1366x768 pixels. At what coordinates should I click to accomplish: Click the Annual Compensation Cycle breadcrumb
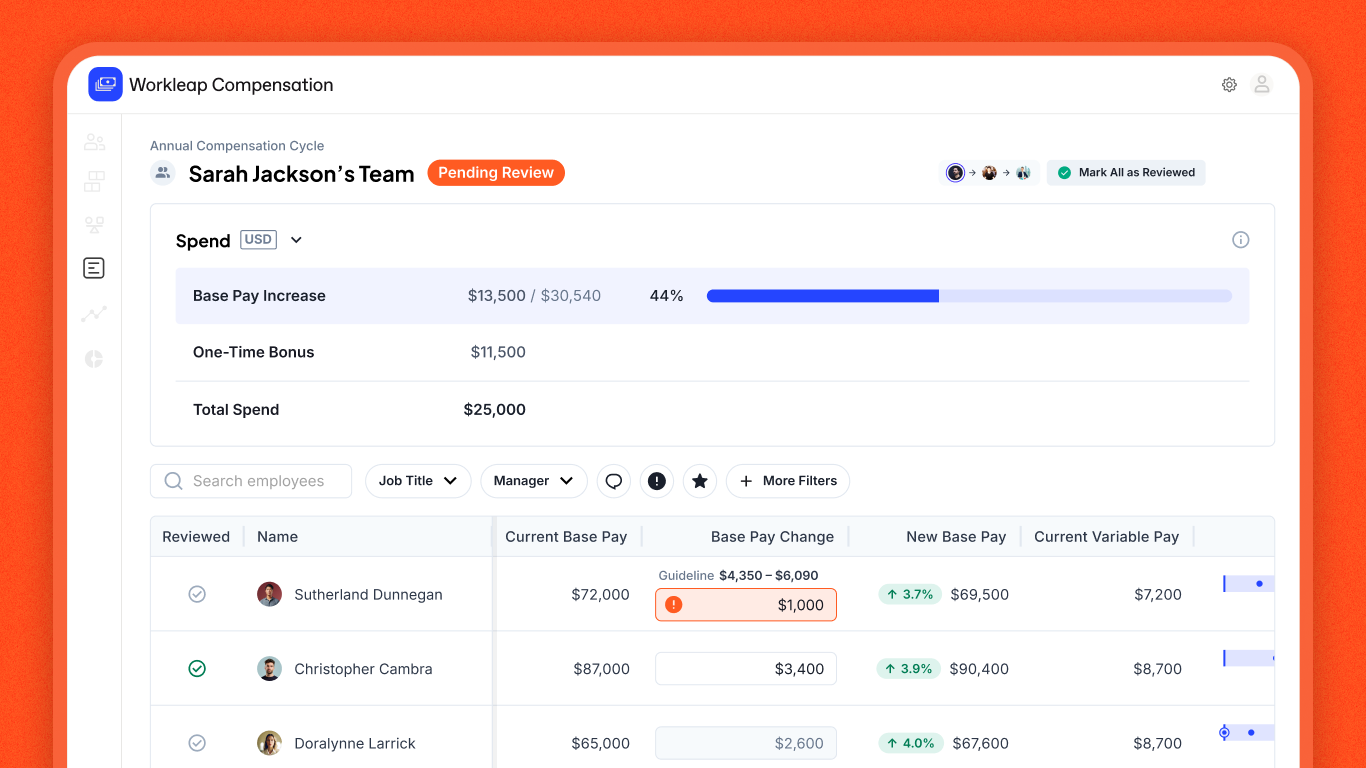point(237,146)
